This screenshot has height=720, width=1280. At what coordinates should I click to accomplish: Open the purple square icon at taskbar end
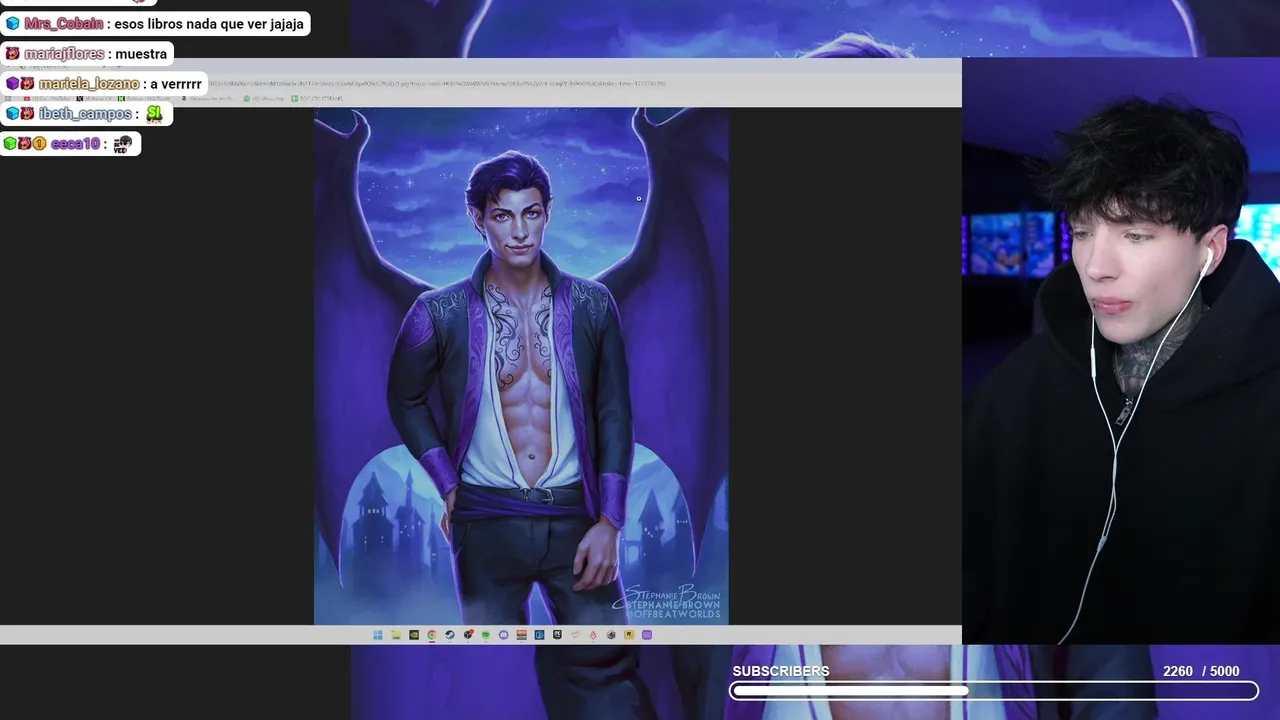tap(647, 635)
